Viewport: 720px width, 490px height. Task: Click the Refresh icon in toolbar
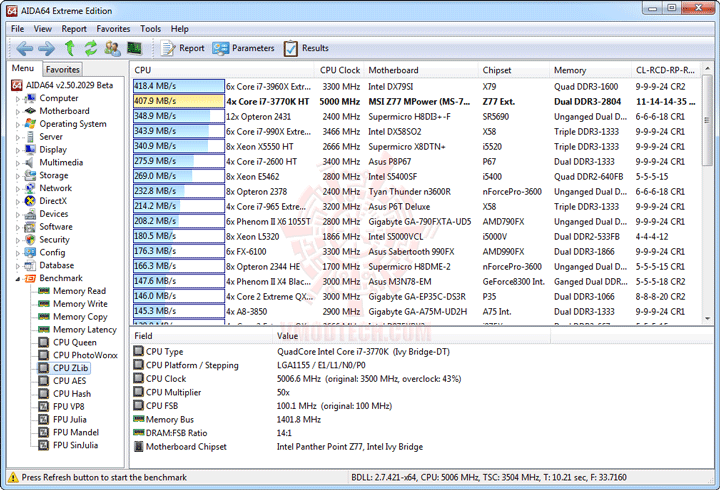(91, 48)
